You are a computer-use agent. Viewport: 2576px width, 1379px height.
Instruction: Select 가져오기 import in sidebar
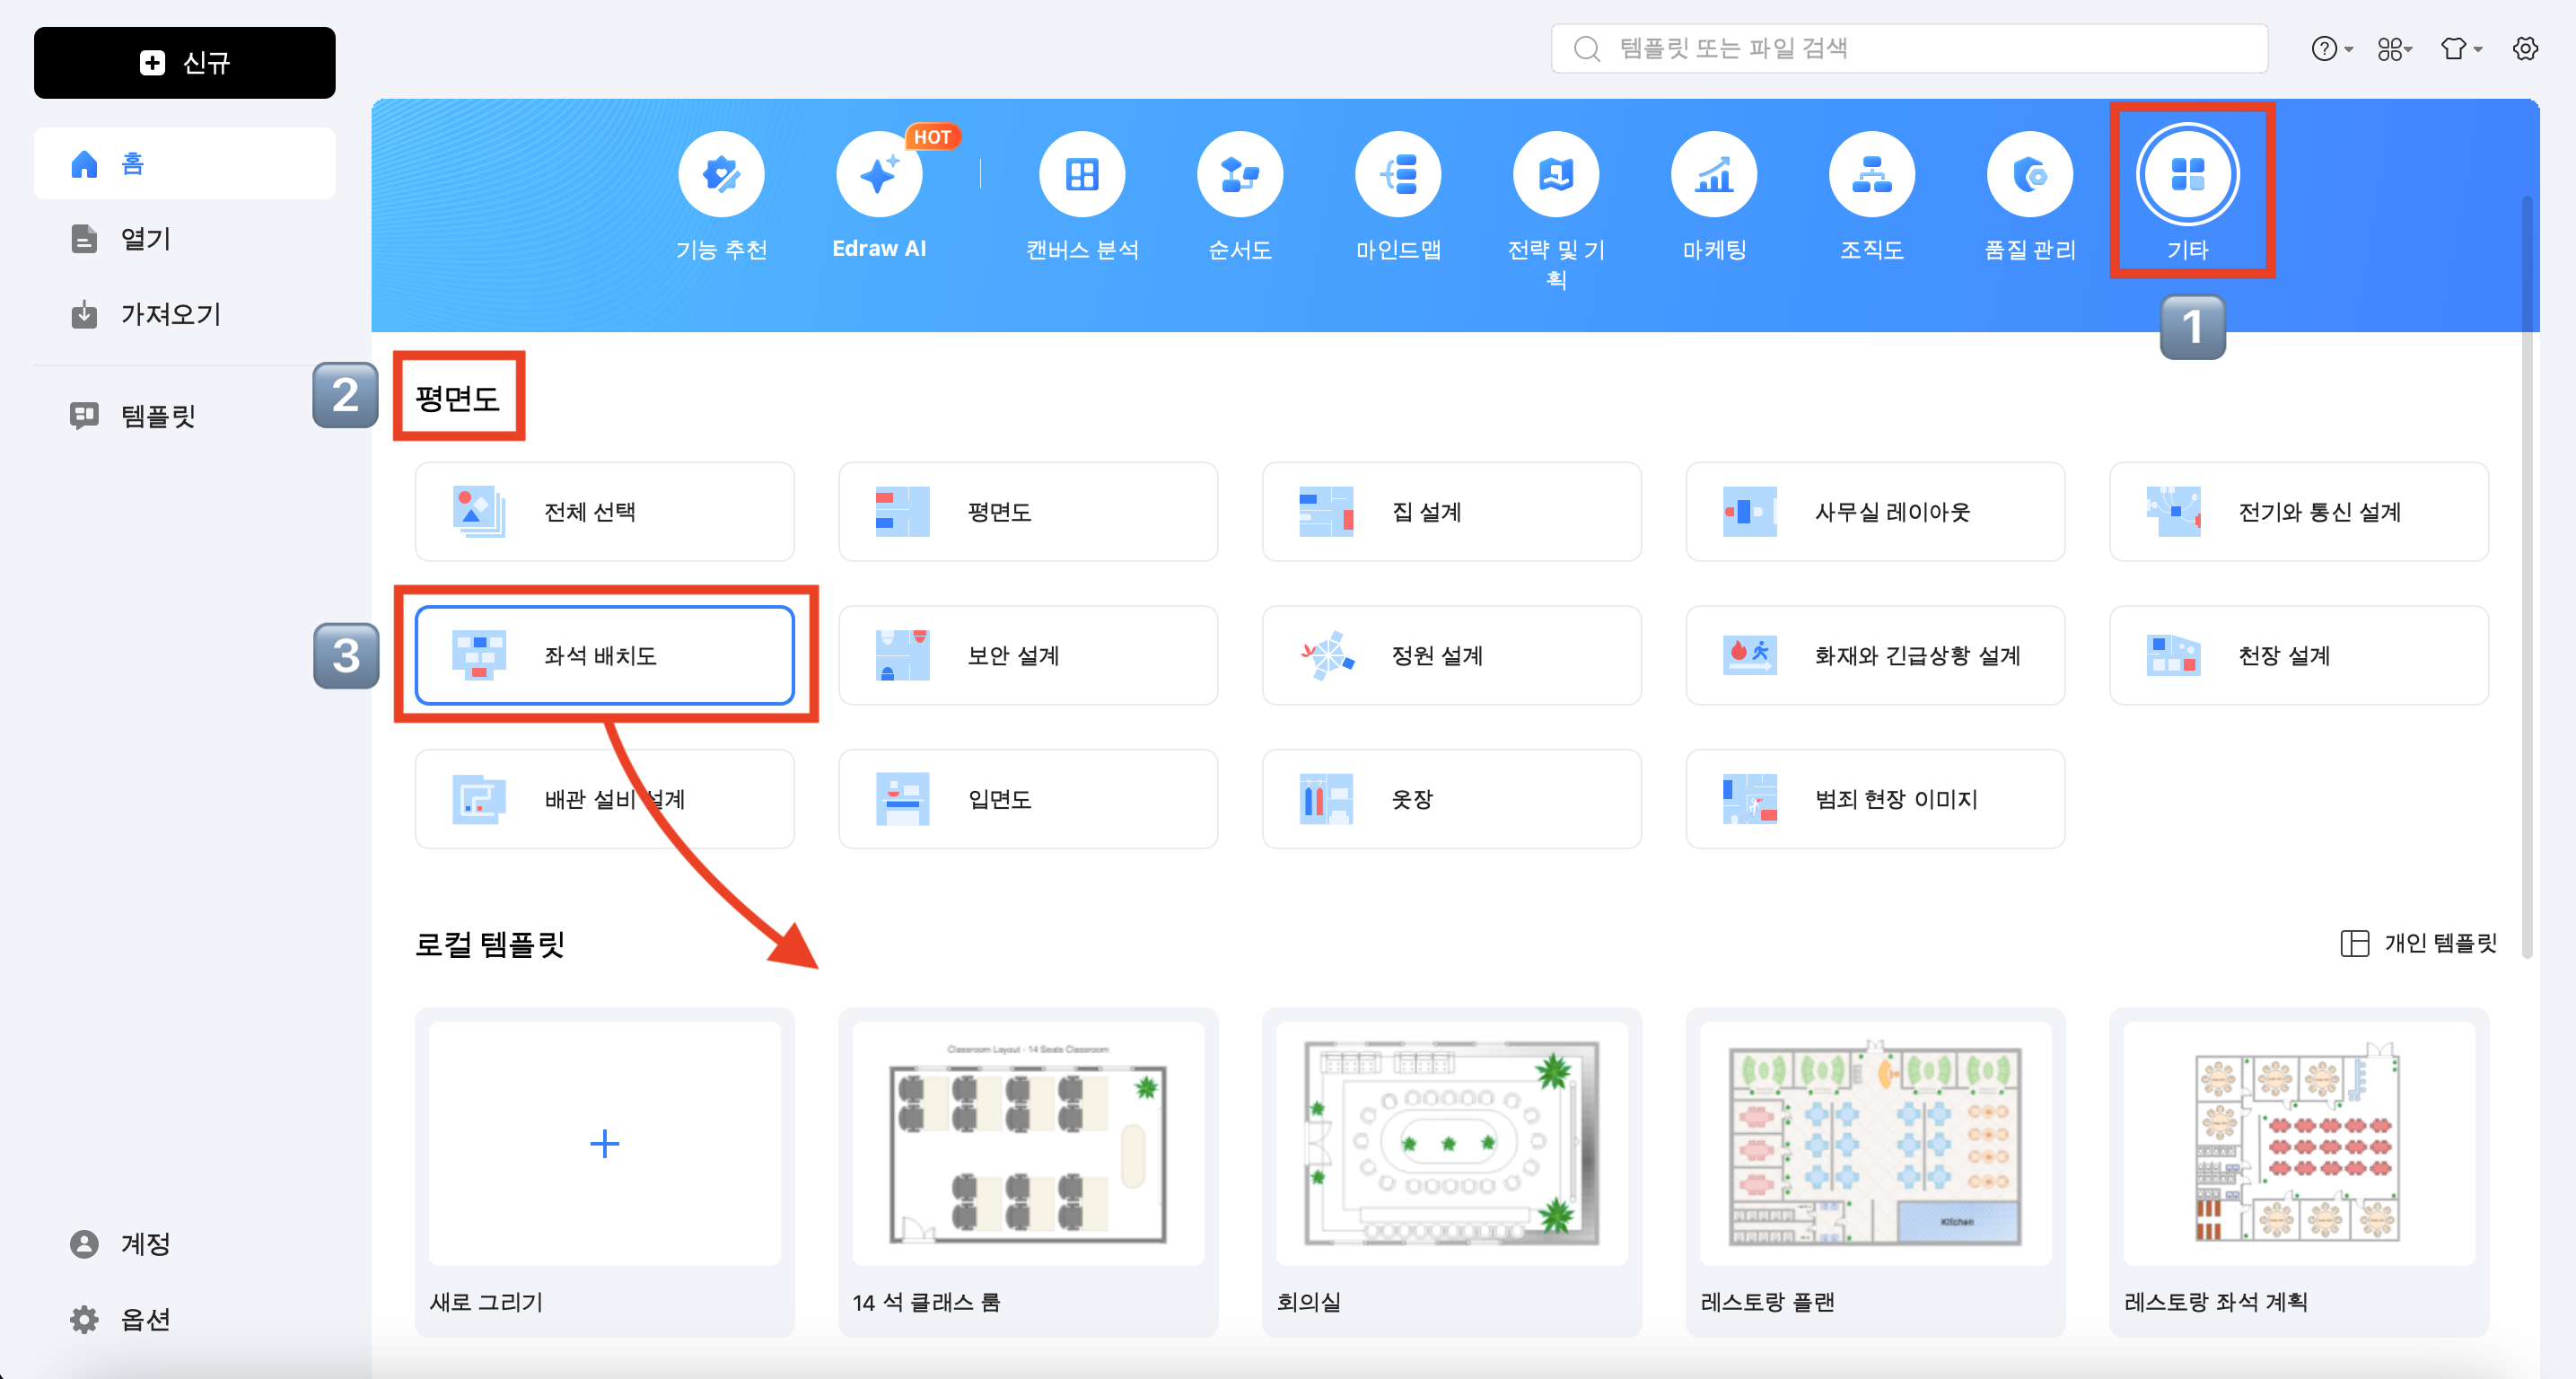click(x=185, y=315)
